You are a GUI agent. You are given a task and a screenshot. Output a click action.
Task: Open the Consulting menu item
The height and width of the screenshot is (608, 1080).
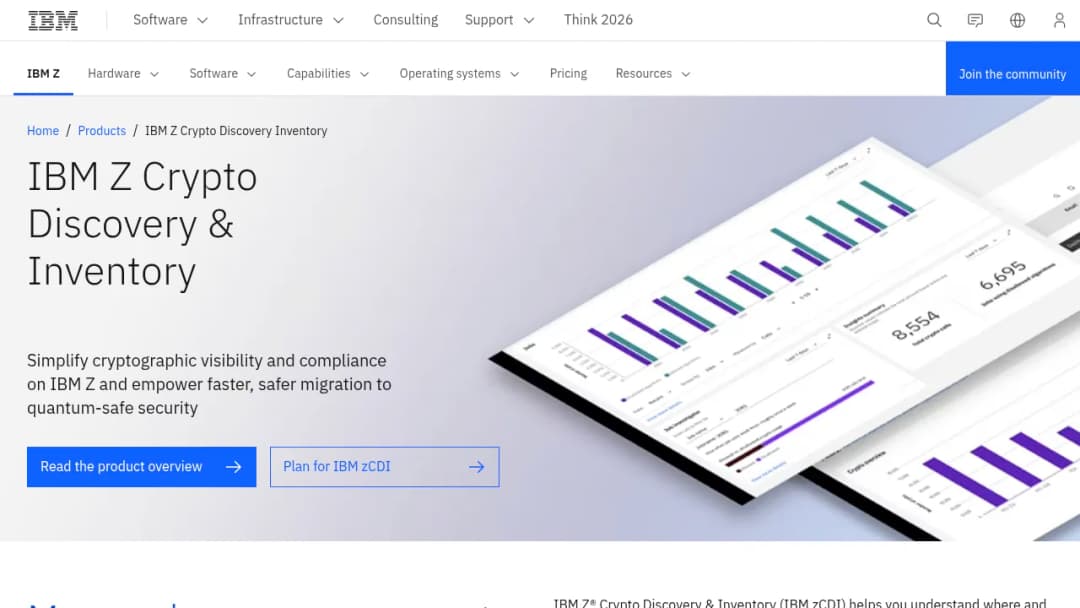click(406, 20)
